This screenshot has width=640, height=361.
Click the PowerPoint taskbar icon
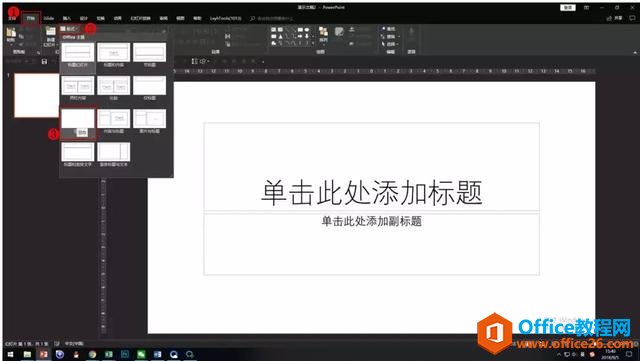point(43,354)
